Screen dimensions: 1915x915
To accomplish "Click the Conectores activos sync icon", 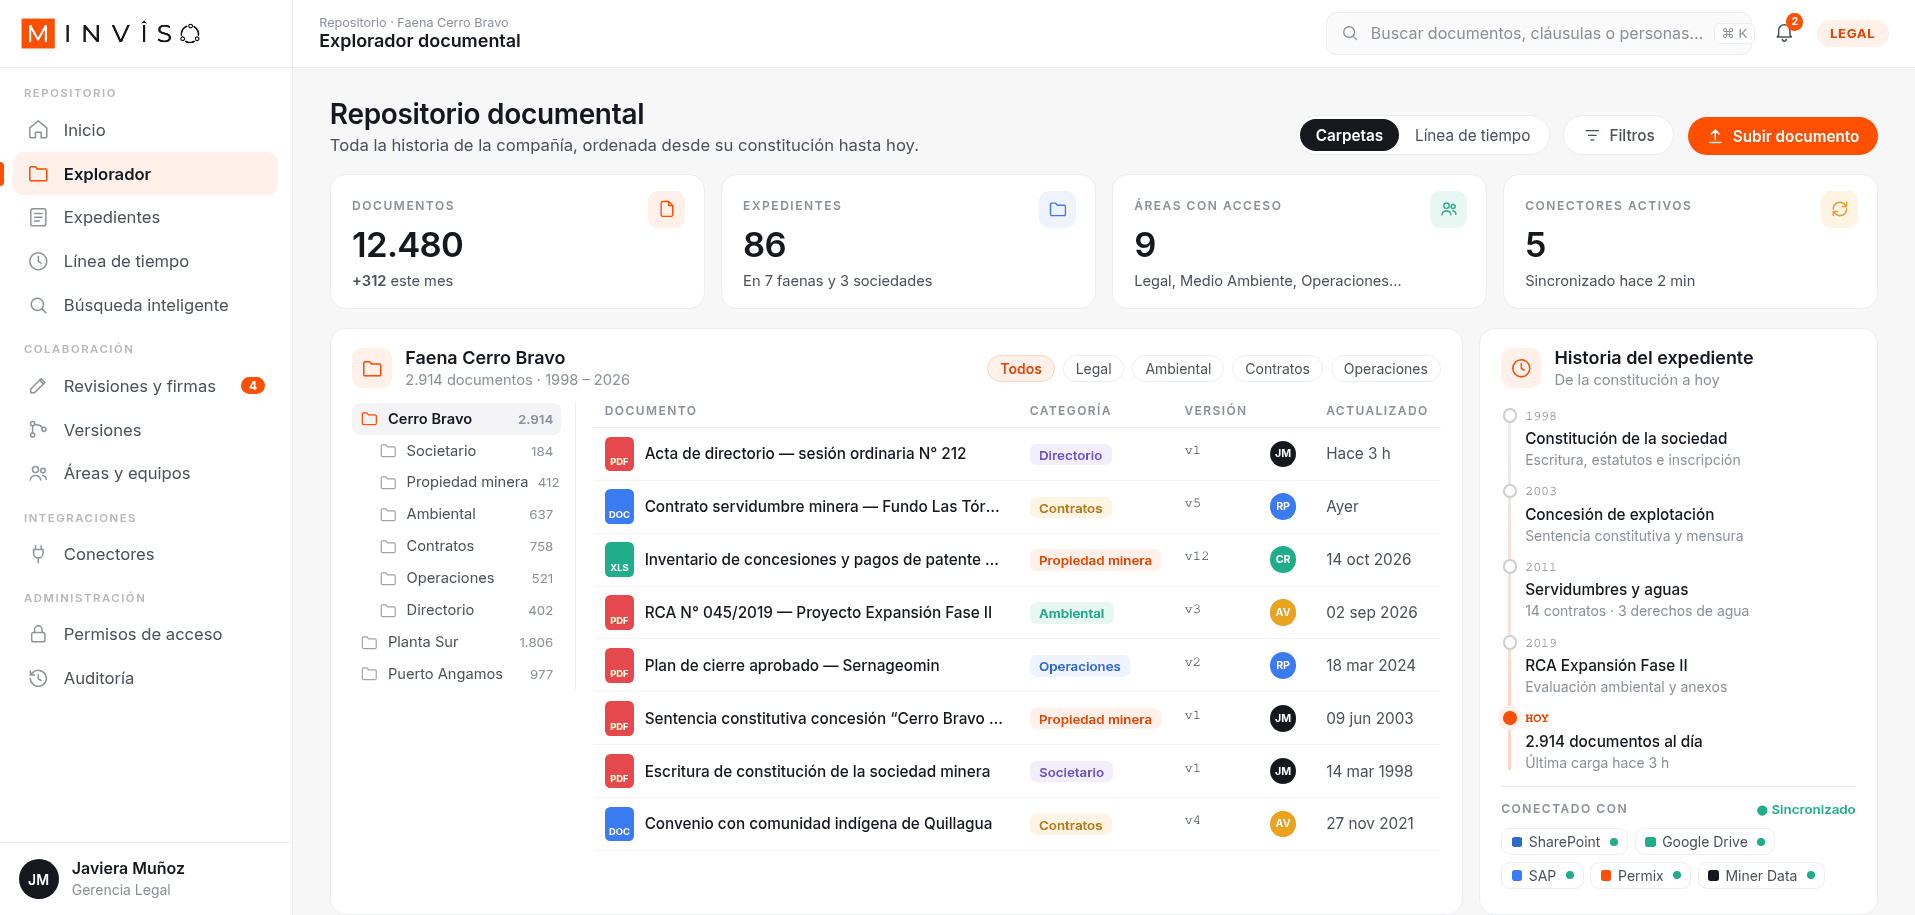I will pyautogui.click(x=1839, y=209).
